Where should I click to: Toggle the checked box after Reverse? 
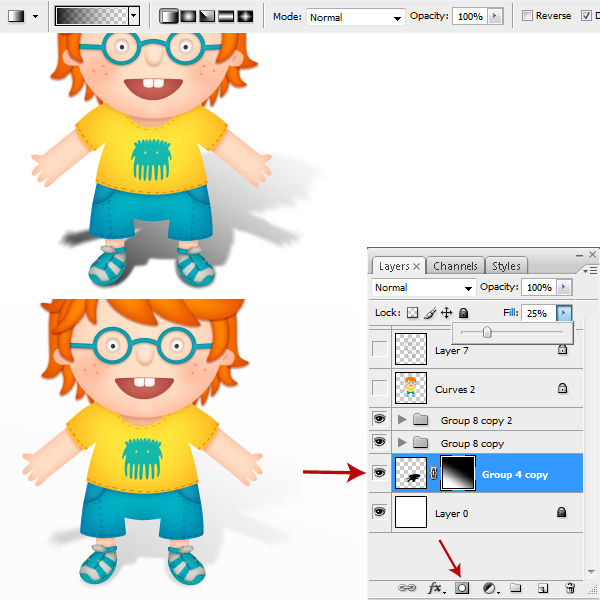[x=586, y=16]
